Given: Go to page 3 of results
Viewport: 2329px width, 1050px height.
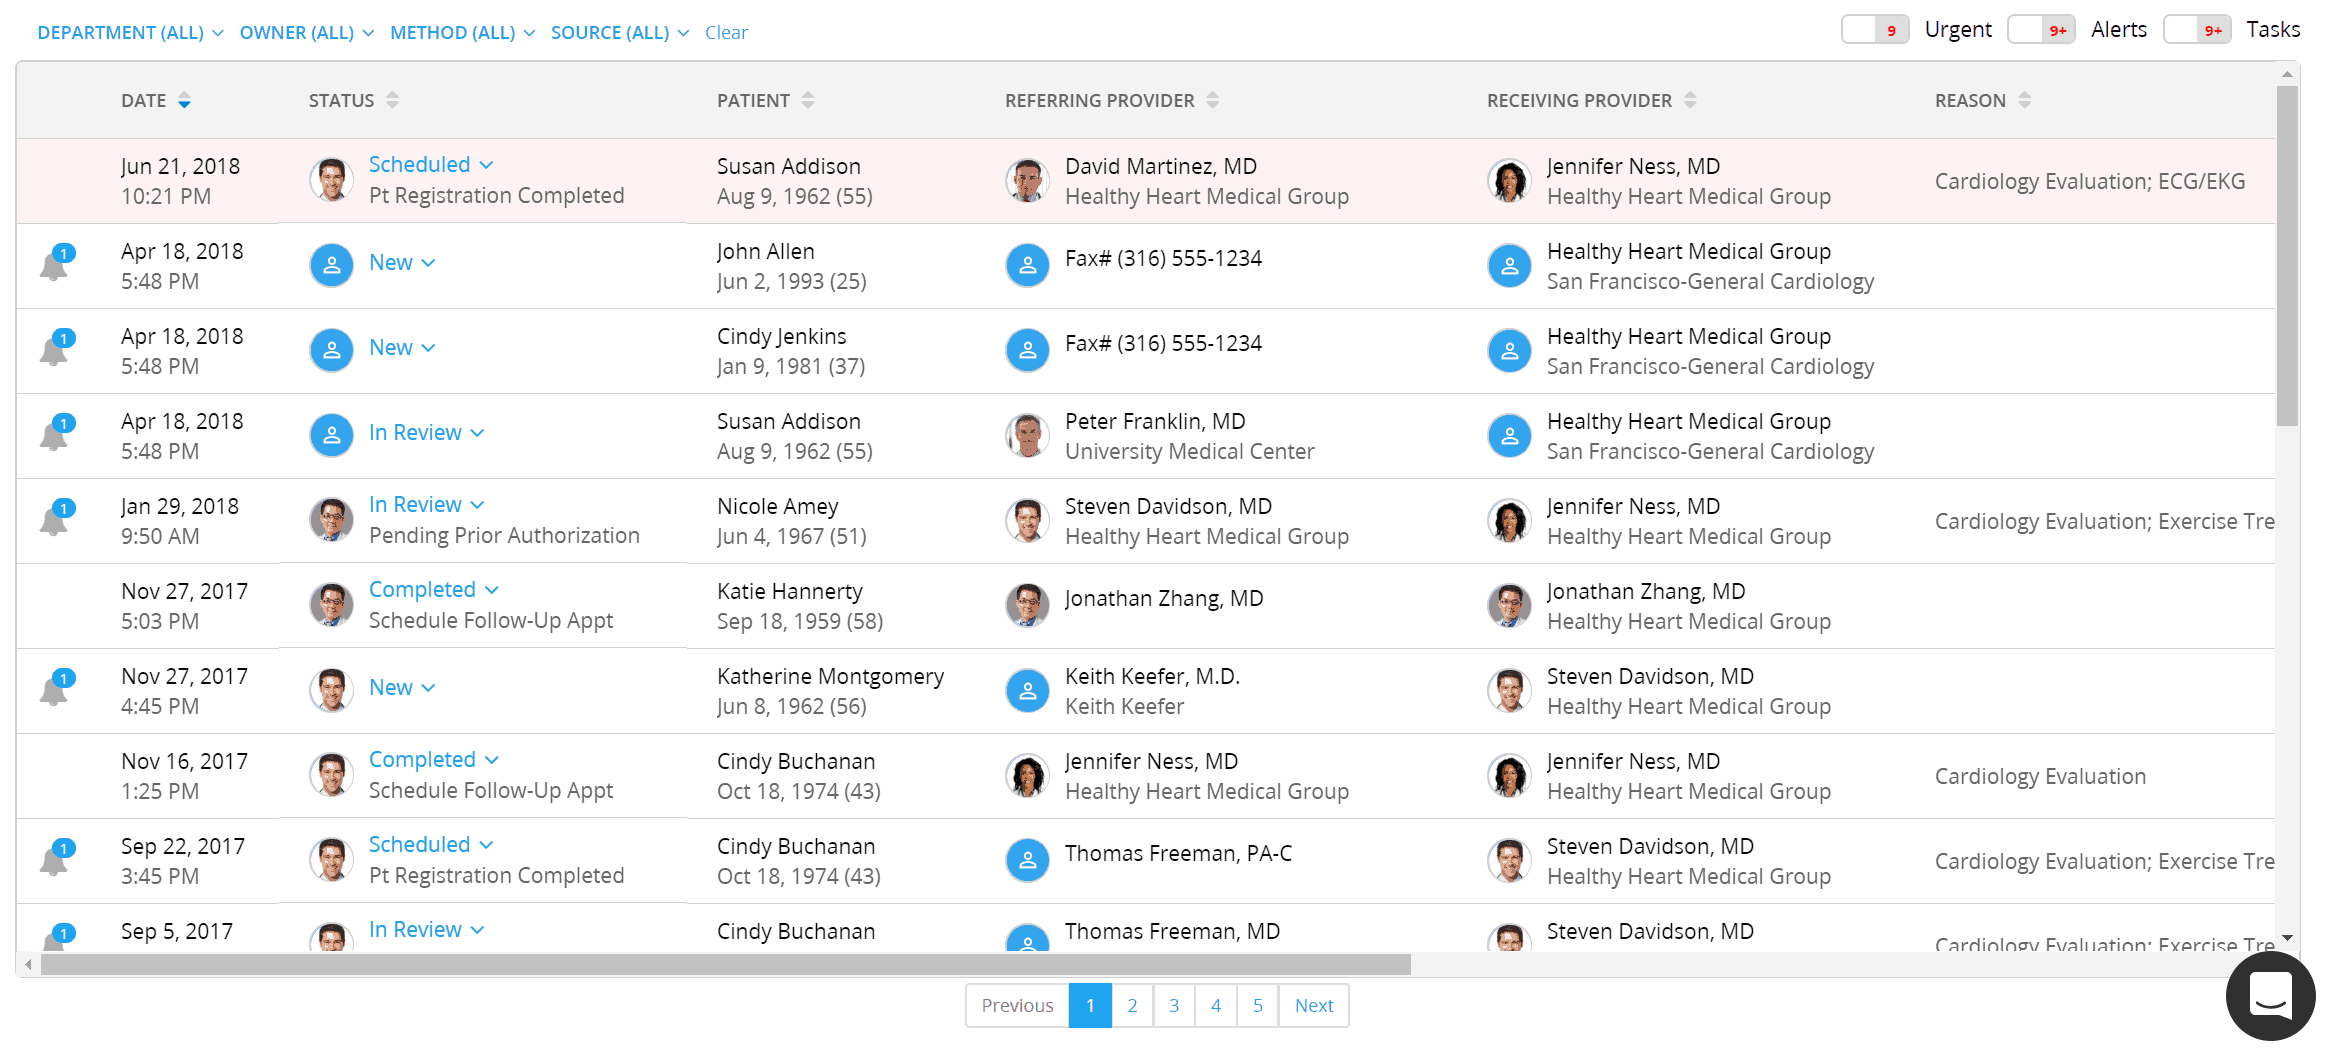Looking at the screenshot, I should pyautogui.click(x=1174, y=1005).
